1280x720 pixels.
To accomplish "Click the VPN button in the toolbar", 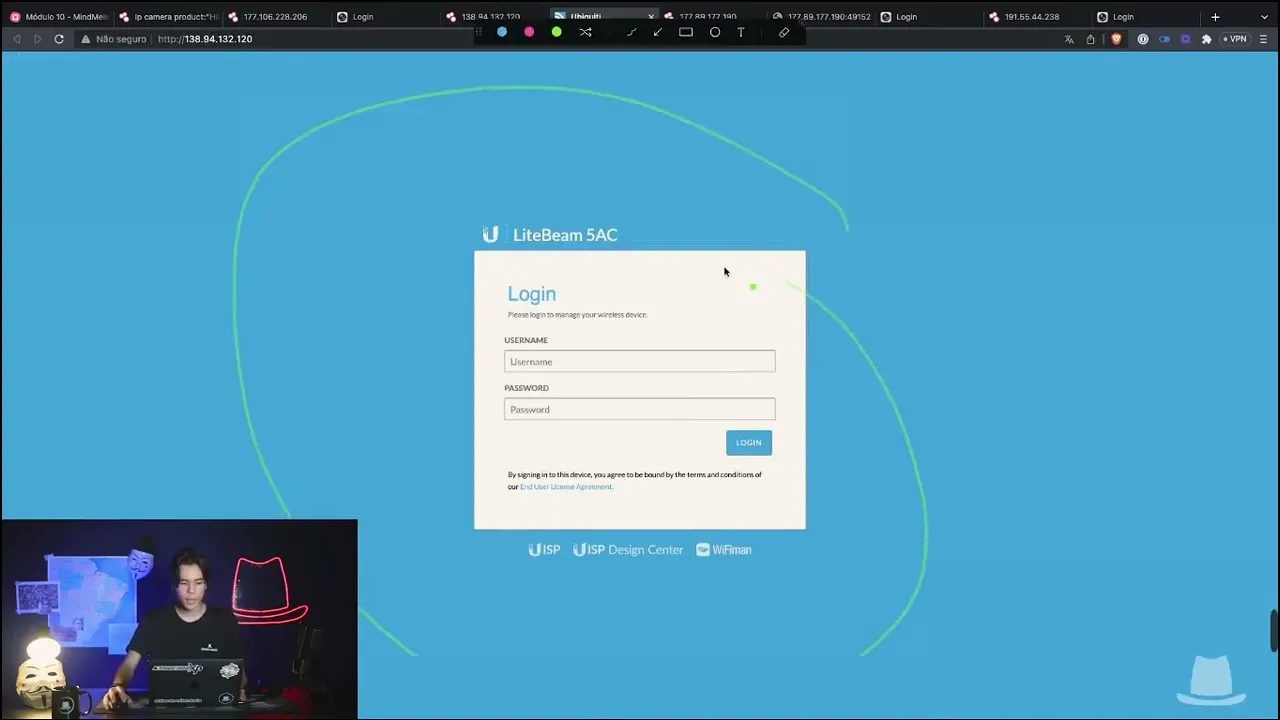I will 1235,39.
